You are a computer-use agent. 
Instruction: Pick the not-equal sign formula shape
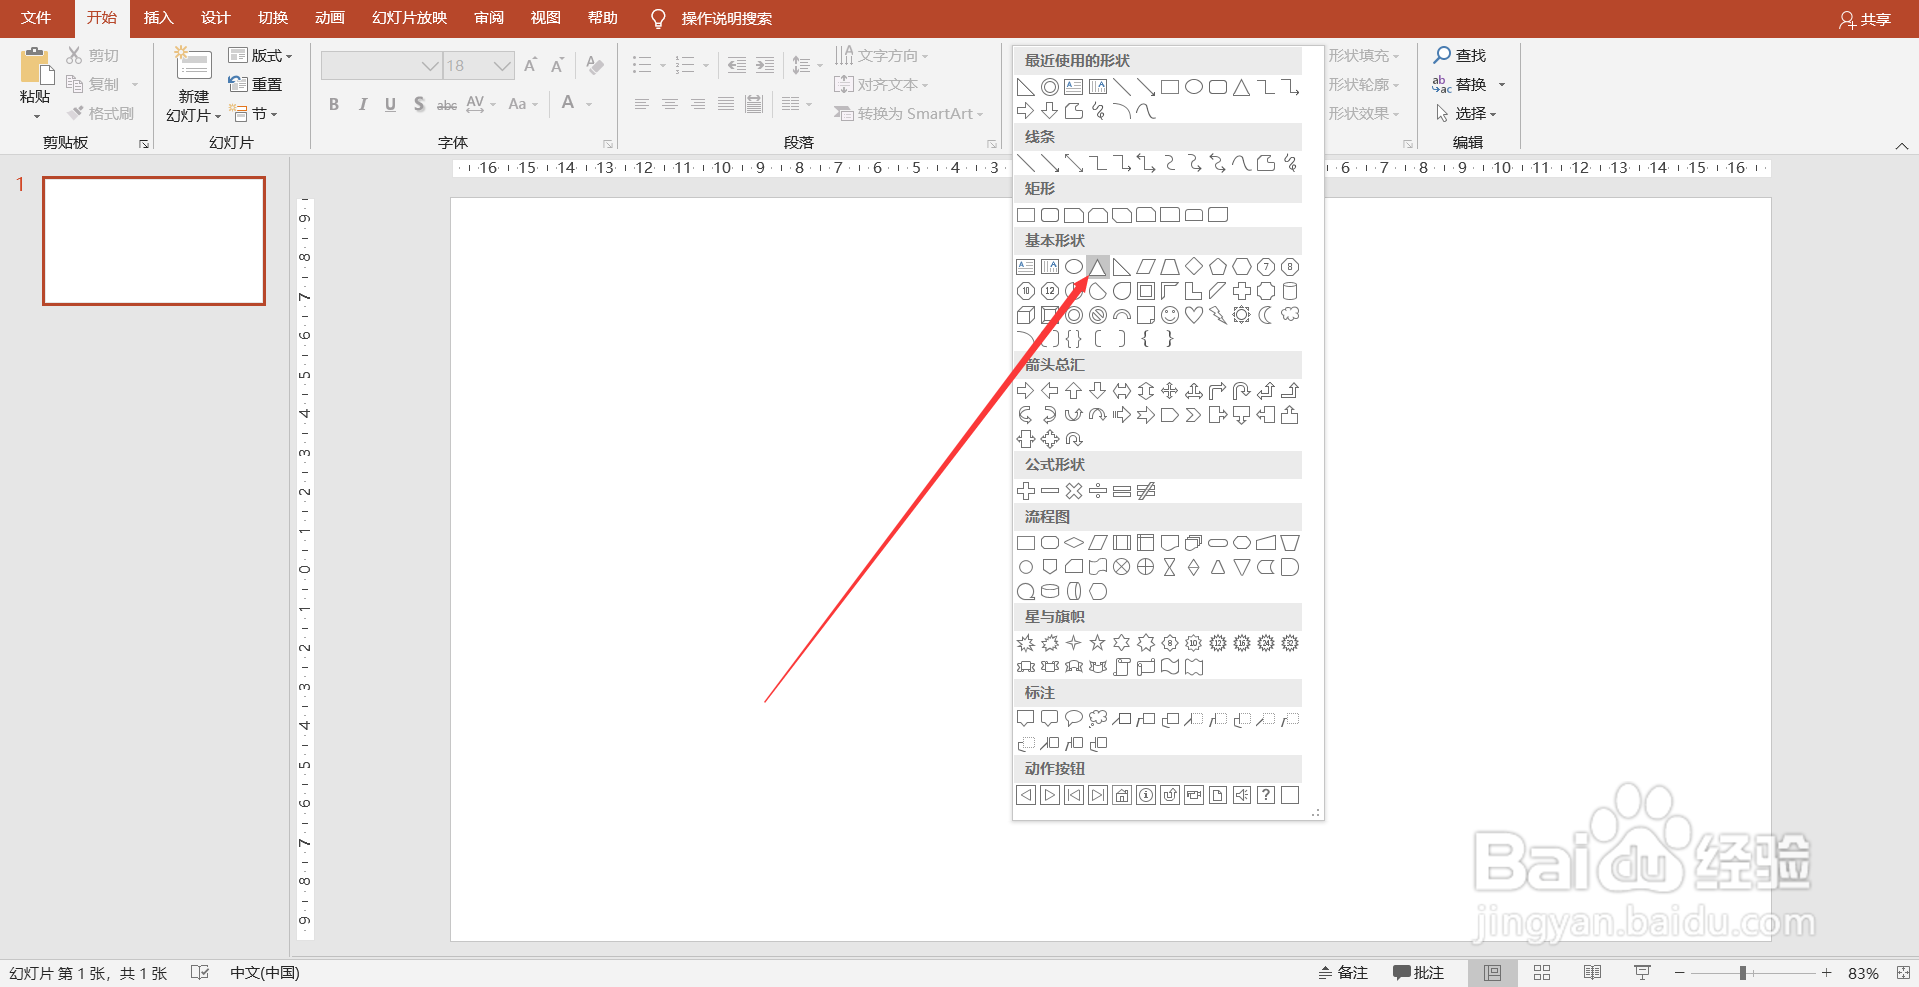click(1145, 491)
